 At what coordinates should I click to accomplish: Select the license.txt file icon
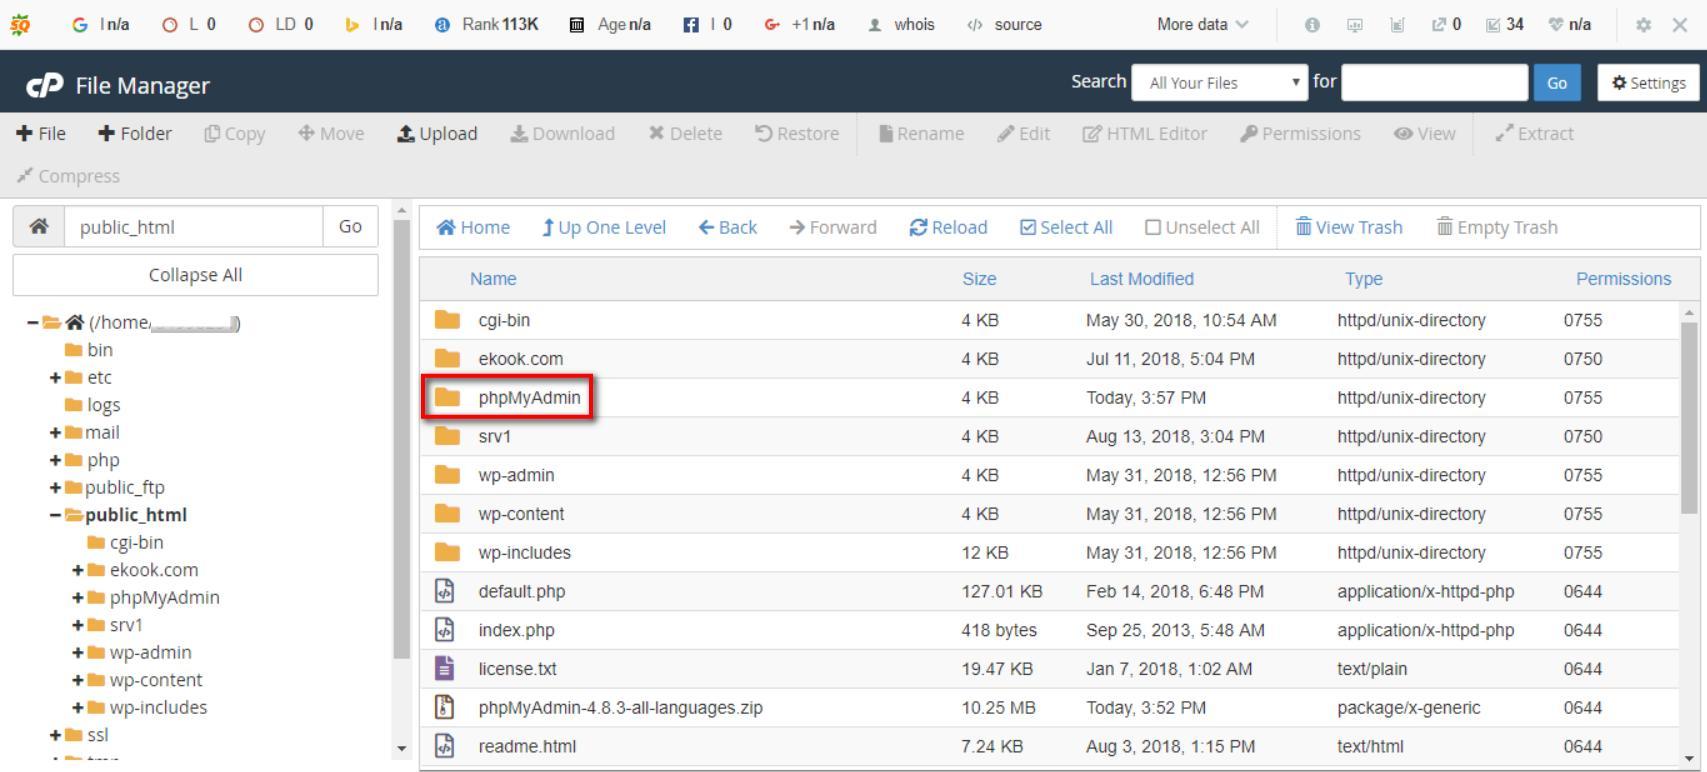pos(445,668)
